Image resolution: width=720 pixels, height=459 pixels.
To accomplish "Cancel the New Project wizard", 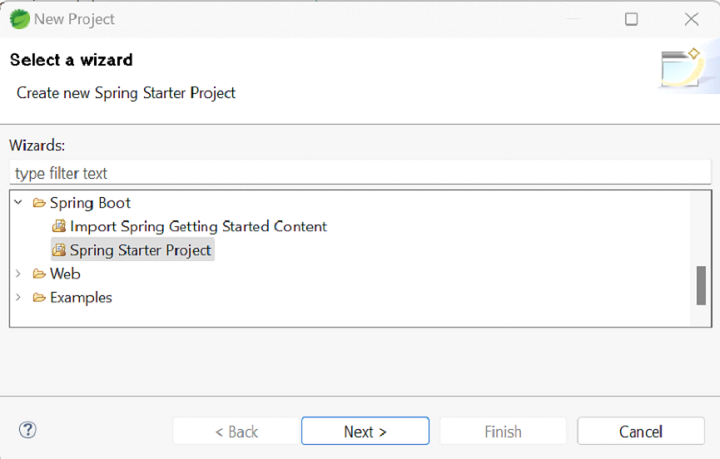I will point(641,432).
